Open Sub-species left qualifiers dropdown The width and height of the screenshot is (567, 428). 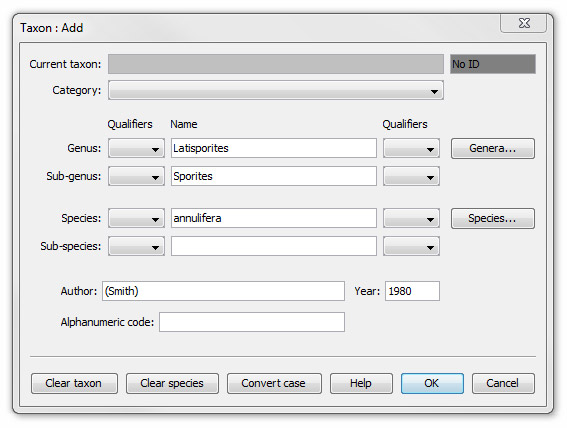(136, 246)
